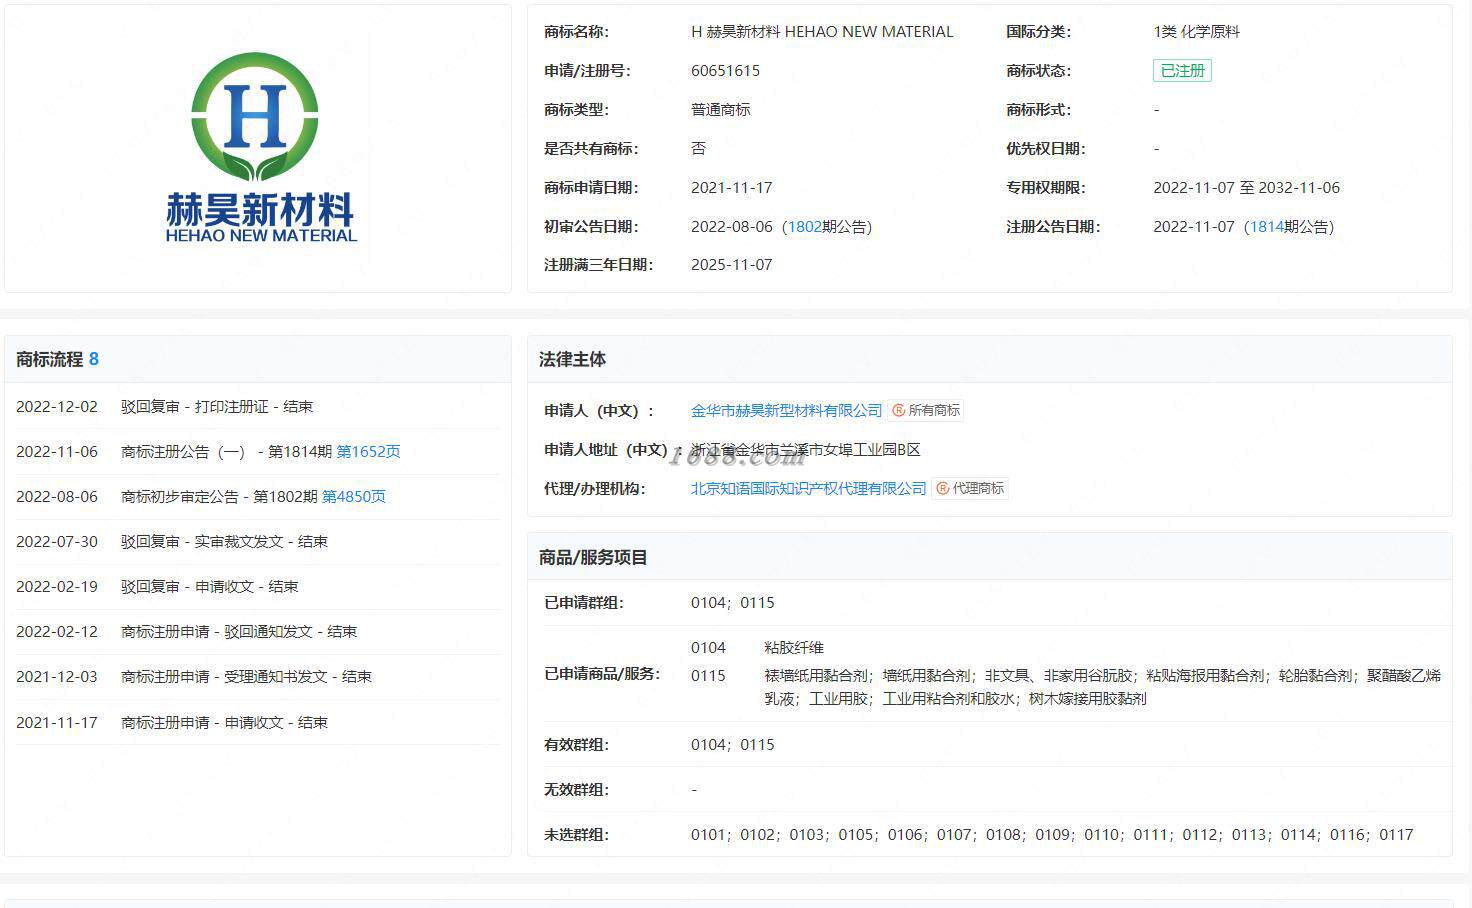Select the goods item 粘胶纤维
1472x908 pixels.
794,648
